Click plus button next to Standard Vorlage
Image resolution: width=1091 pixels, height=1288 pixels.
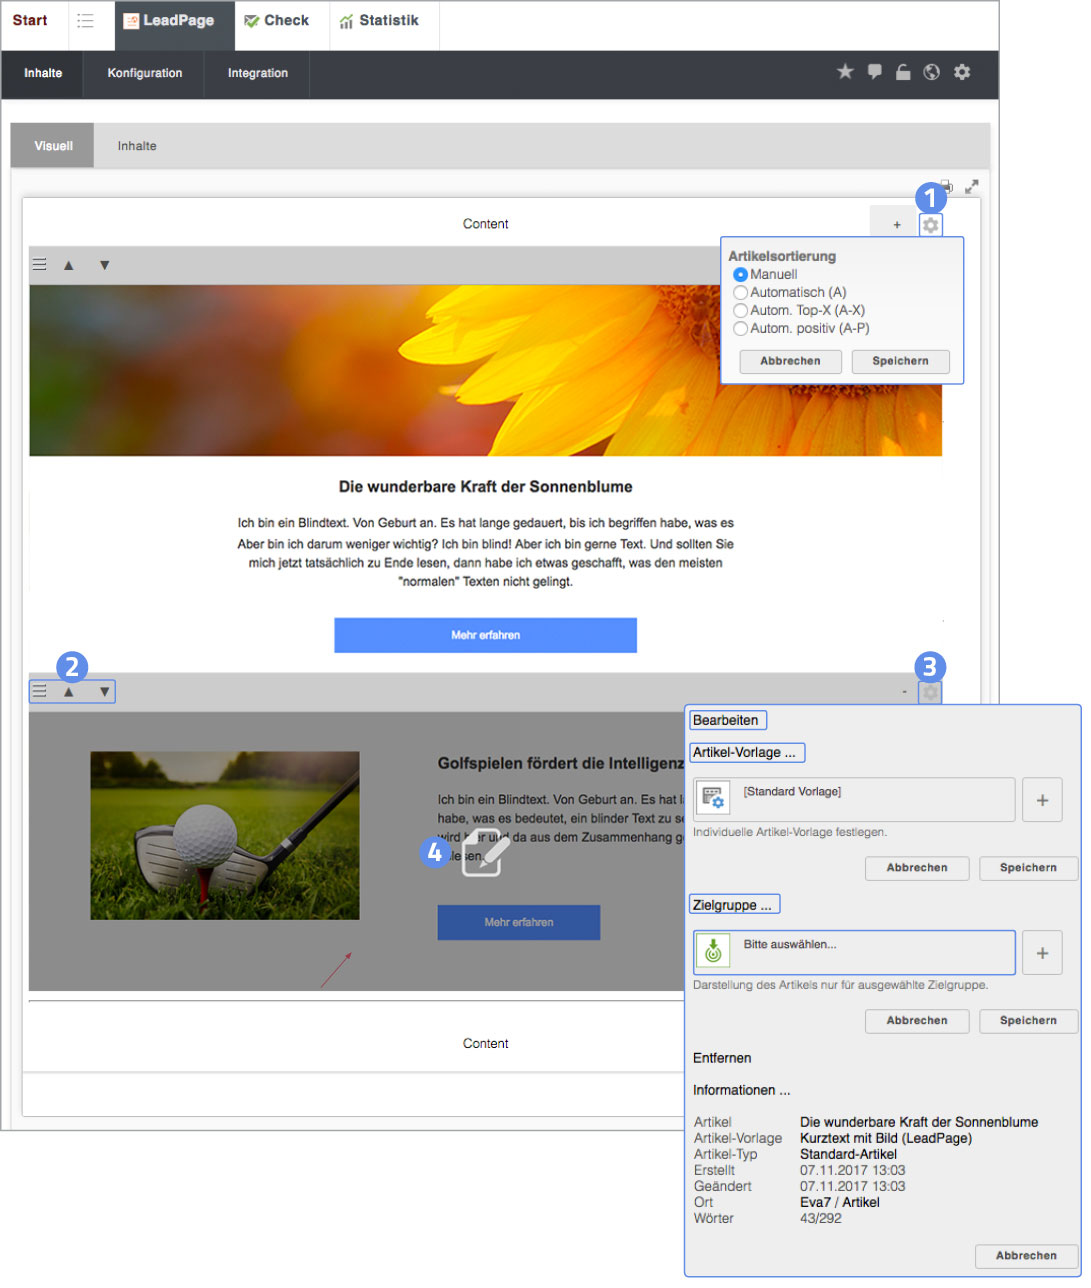[1042, 800]
